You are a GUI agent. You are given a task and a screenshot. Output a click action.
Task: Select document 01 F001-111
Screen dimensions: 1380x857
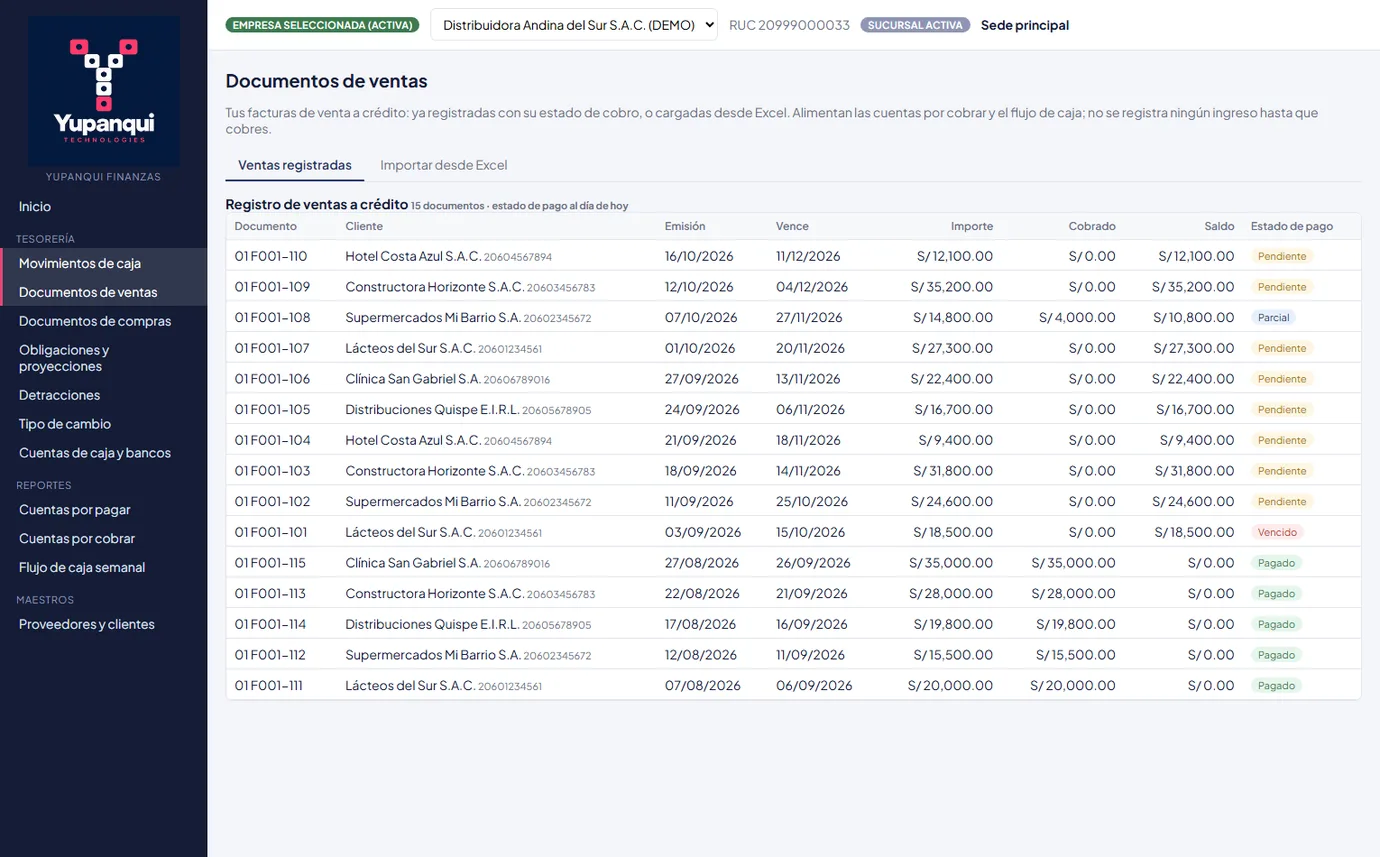[269, 686]
